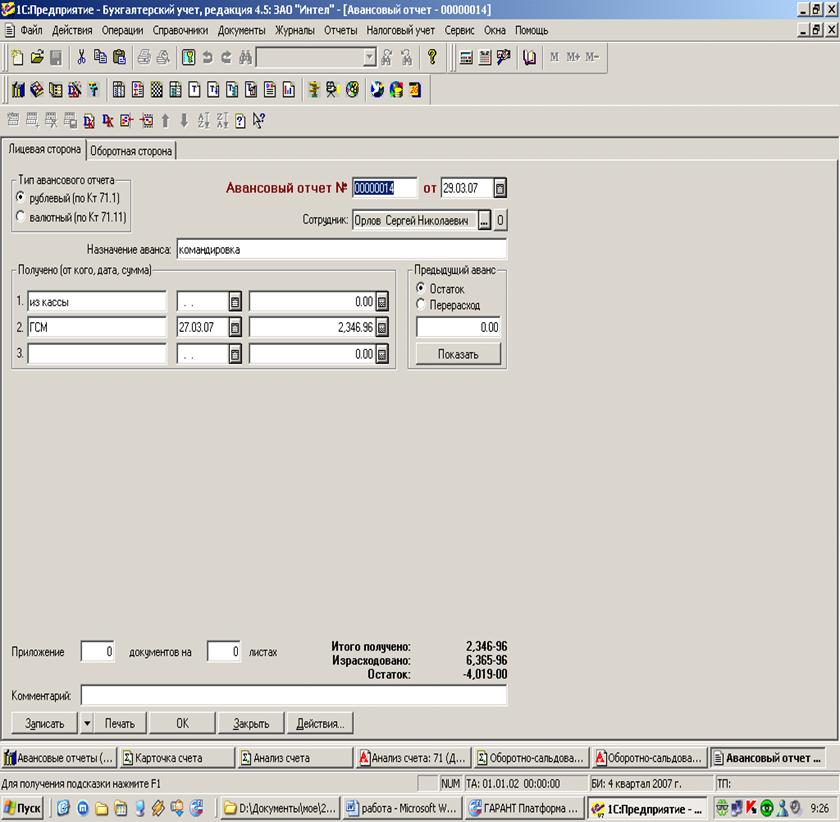Image resolution: width=840 pixels, height=822 pixels.
Task: Open calendar for report date 29.03.07
Action: (500, 188)
